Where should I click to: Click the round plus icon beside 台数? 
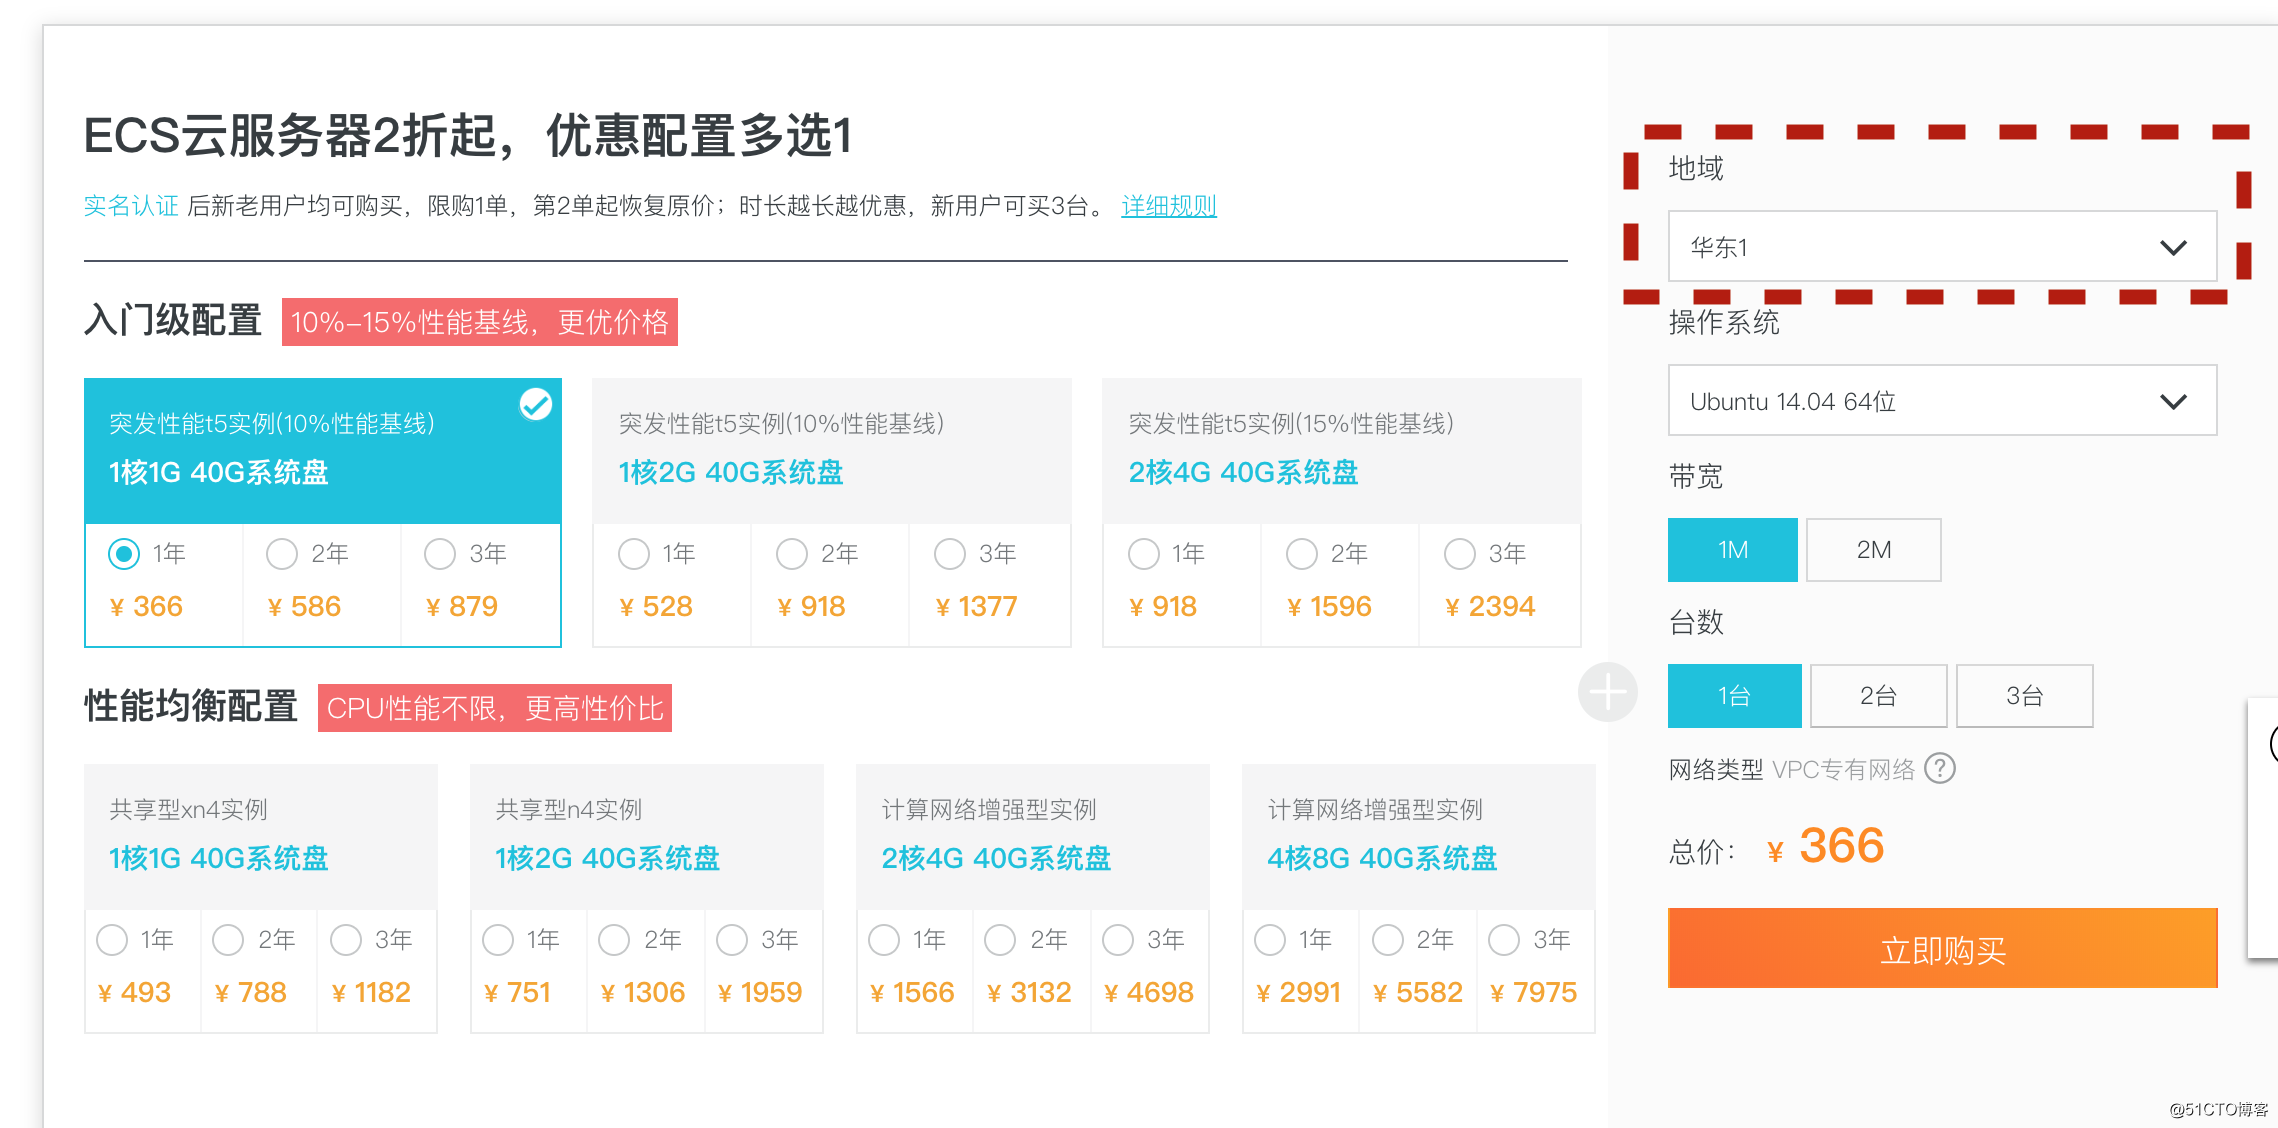coord(1608,692)
